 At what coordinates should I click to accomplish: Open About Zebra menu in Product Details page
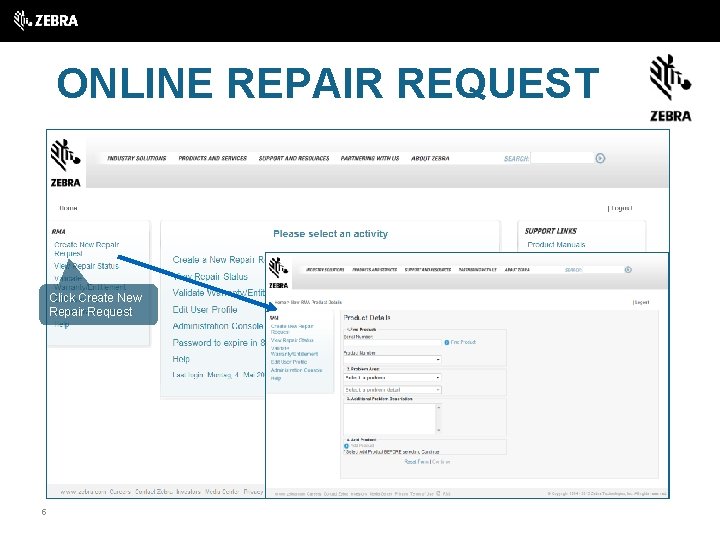coord(517,270)
